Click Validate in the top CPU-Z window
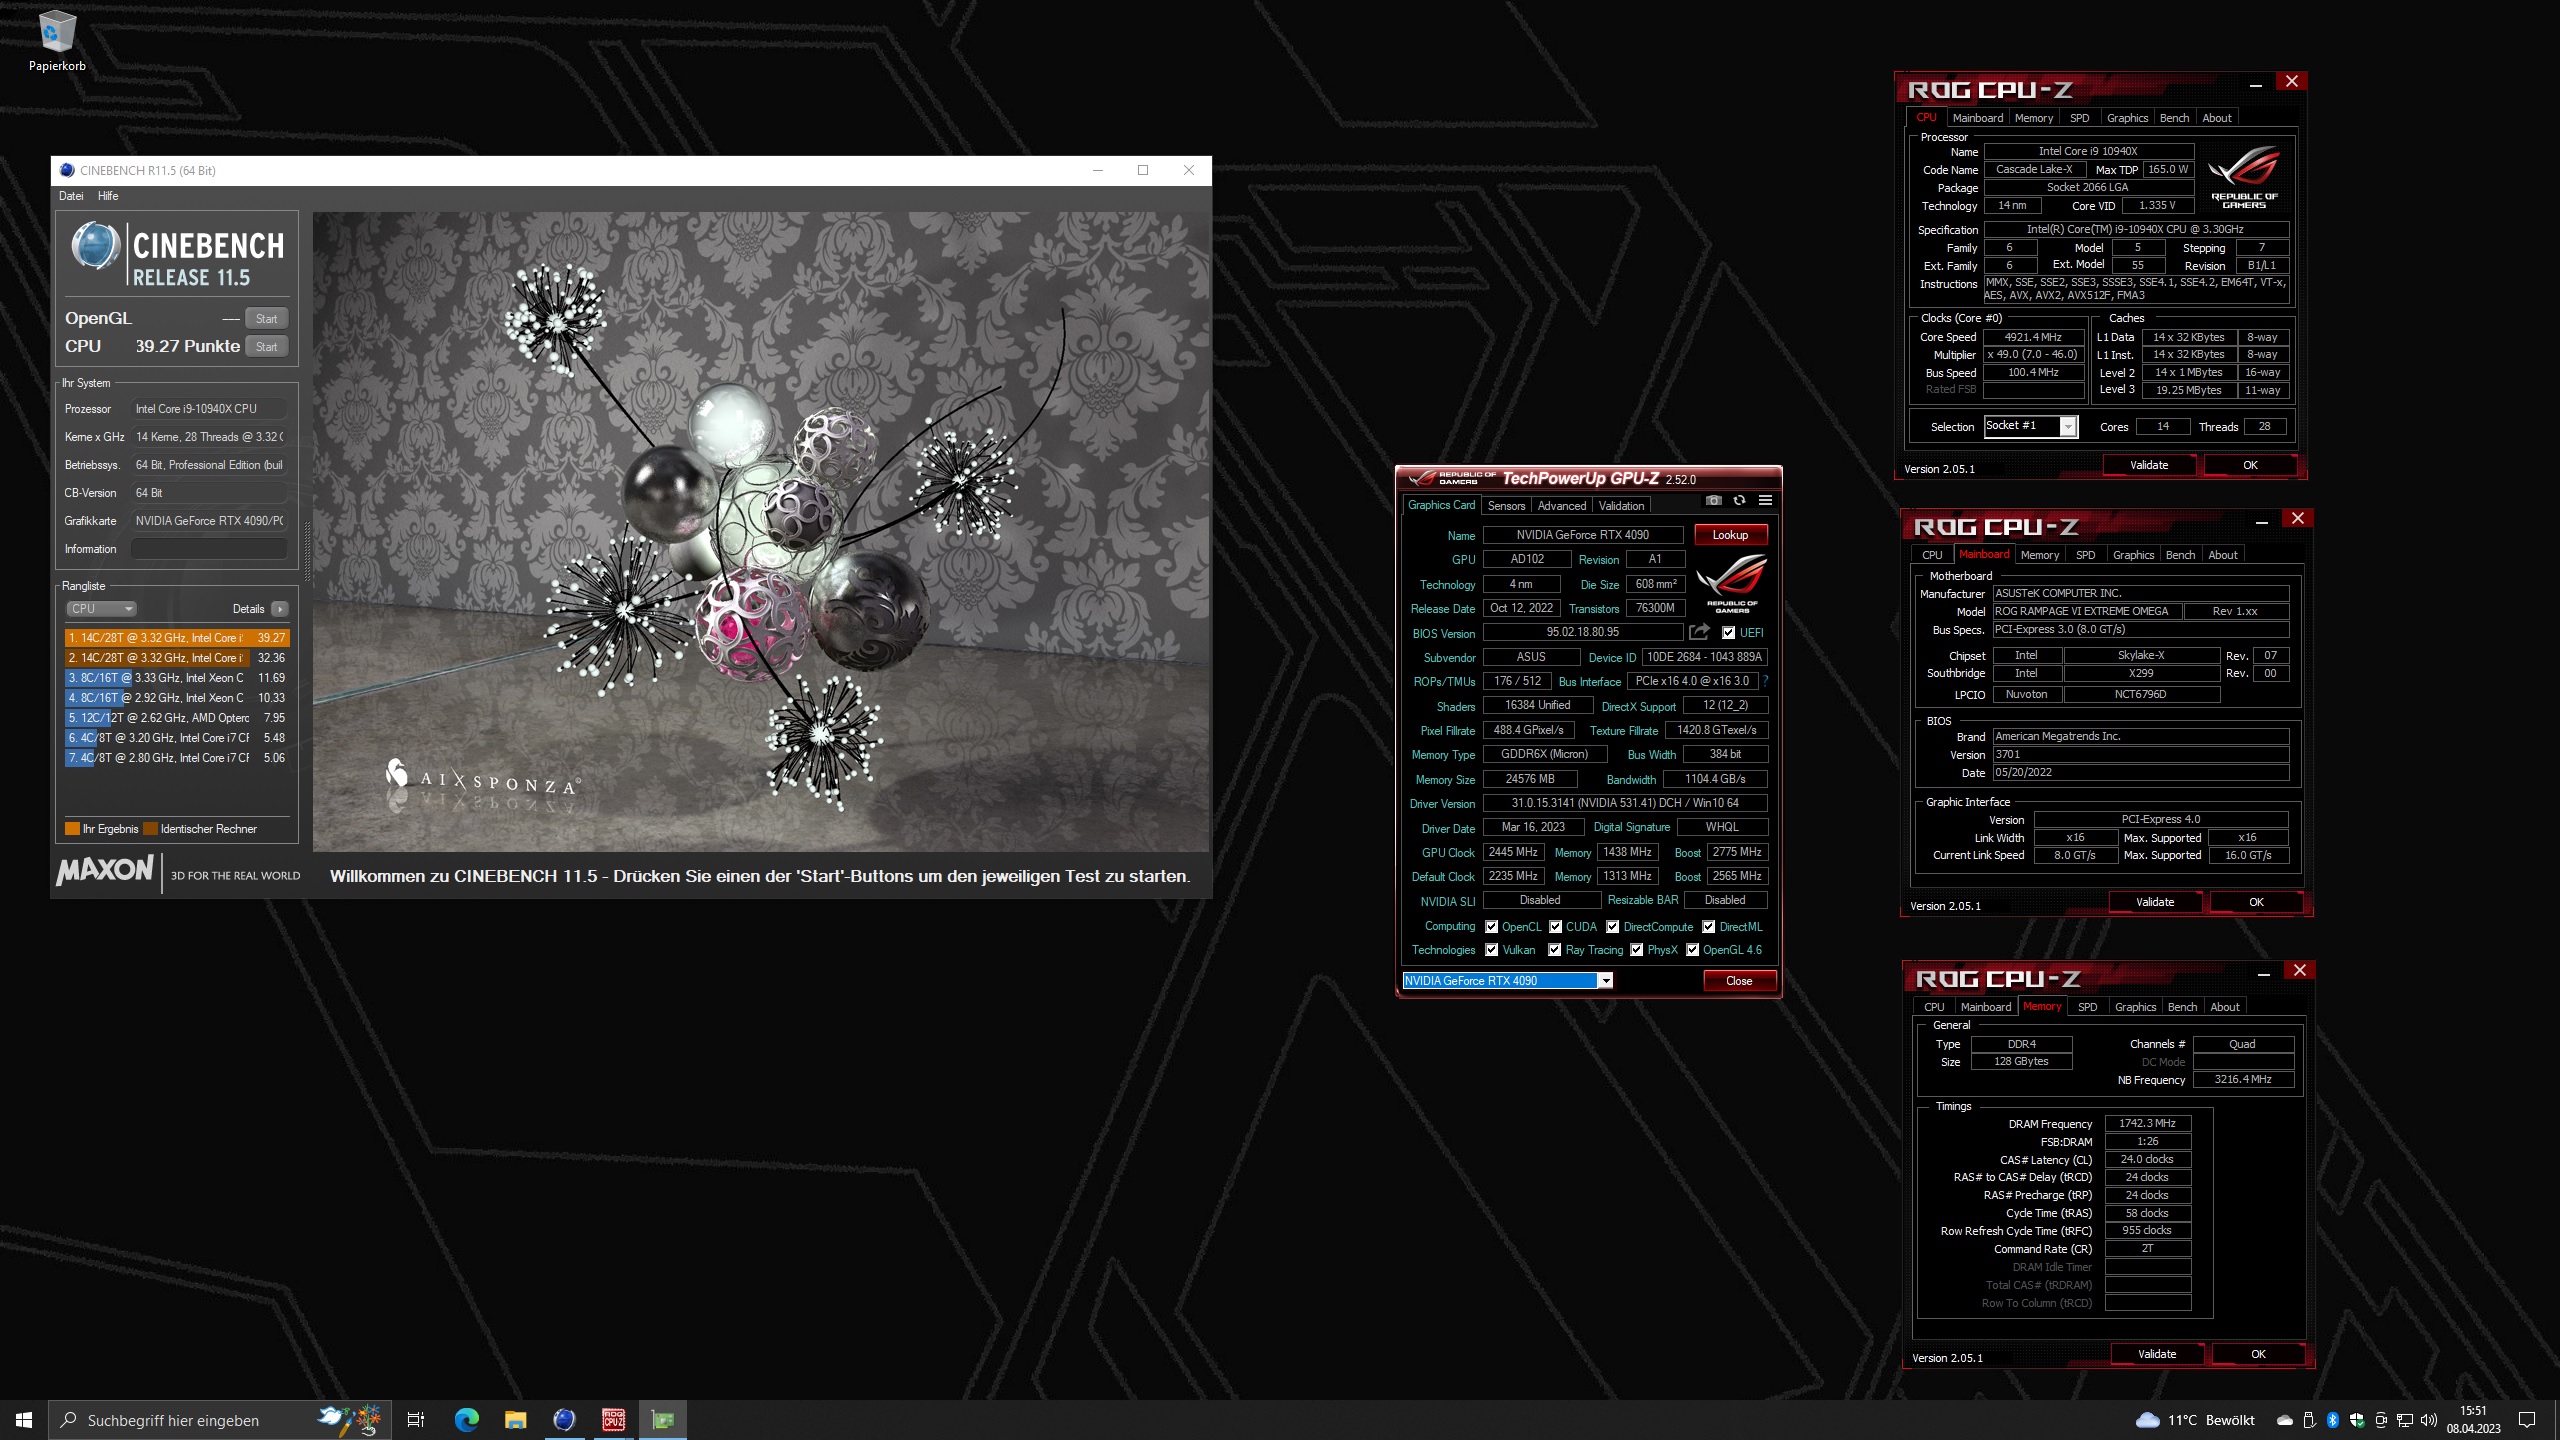2560x1440 pixels. 2149,465
